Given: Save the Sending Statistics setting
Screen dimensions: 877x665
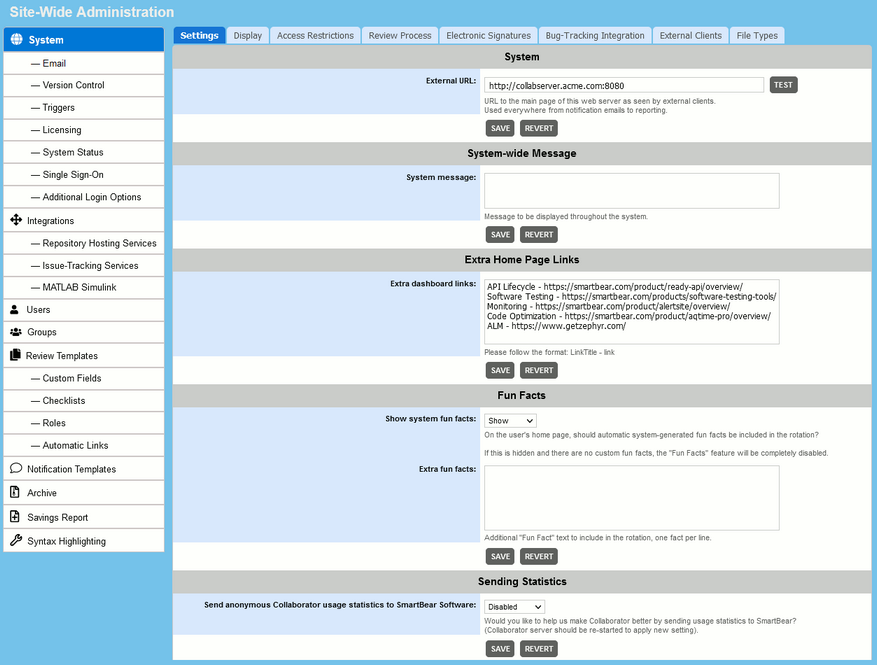Looking at the screenshot, I should pos(500,649).
